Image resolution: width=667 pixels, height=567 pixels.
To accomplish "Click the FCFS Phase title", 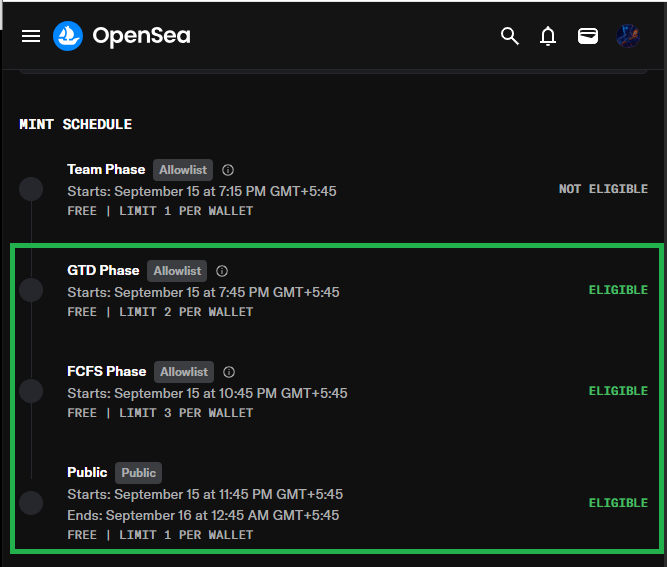I will tap(106, 371).
